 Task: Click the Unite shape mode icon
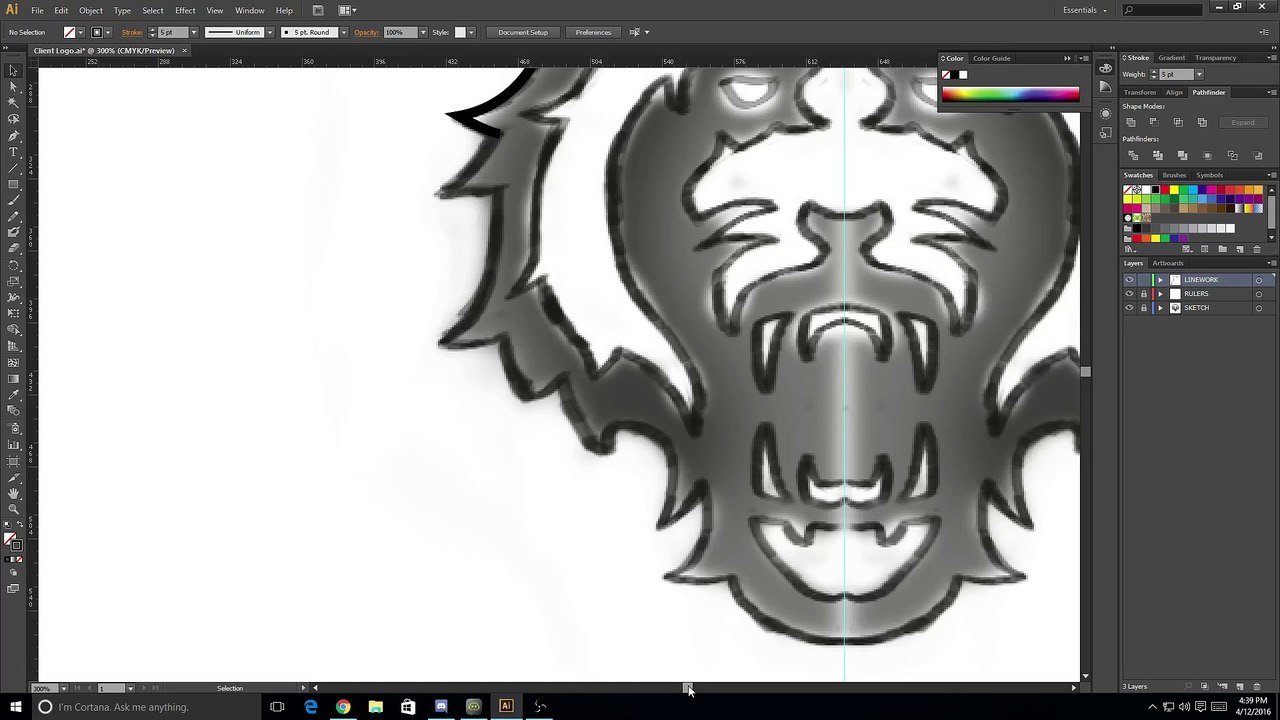(1131, 122)
